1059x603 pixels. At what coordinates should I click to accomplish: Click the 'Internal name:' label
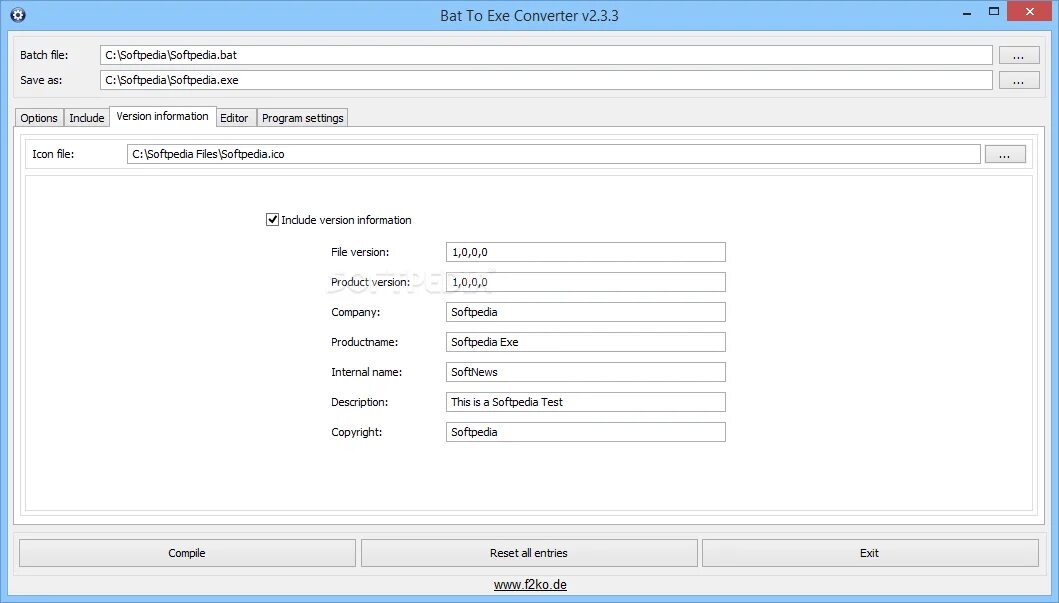coord(366,372)
